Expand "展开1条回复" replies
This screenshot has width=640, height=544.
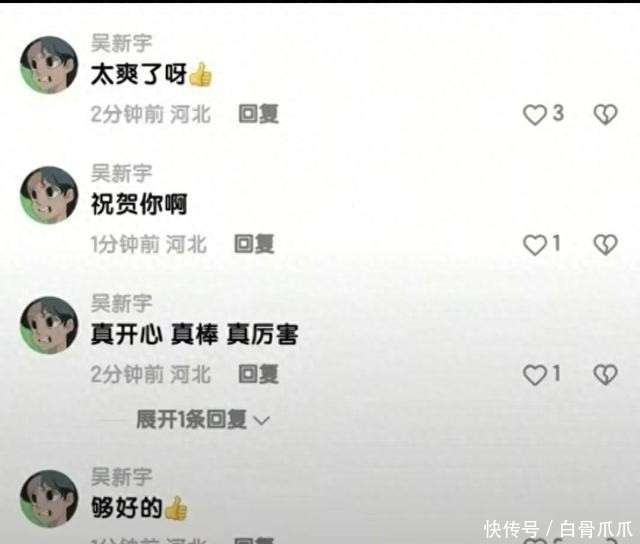point(203,420)
